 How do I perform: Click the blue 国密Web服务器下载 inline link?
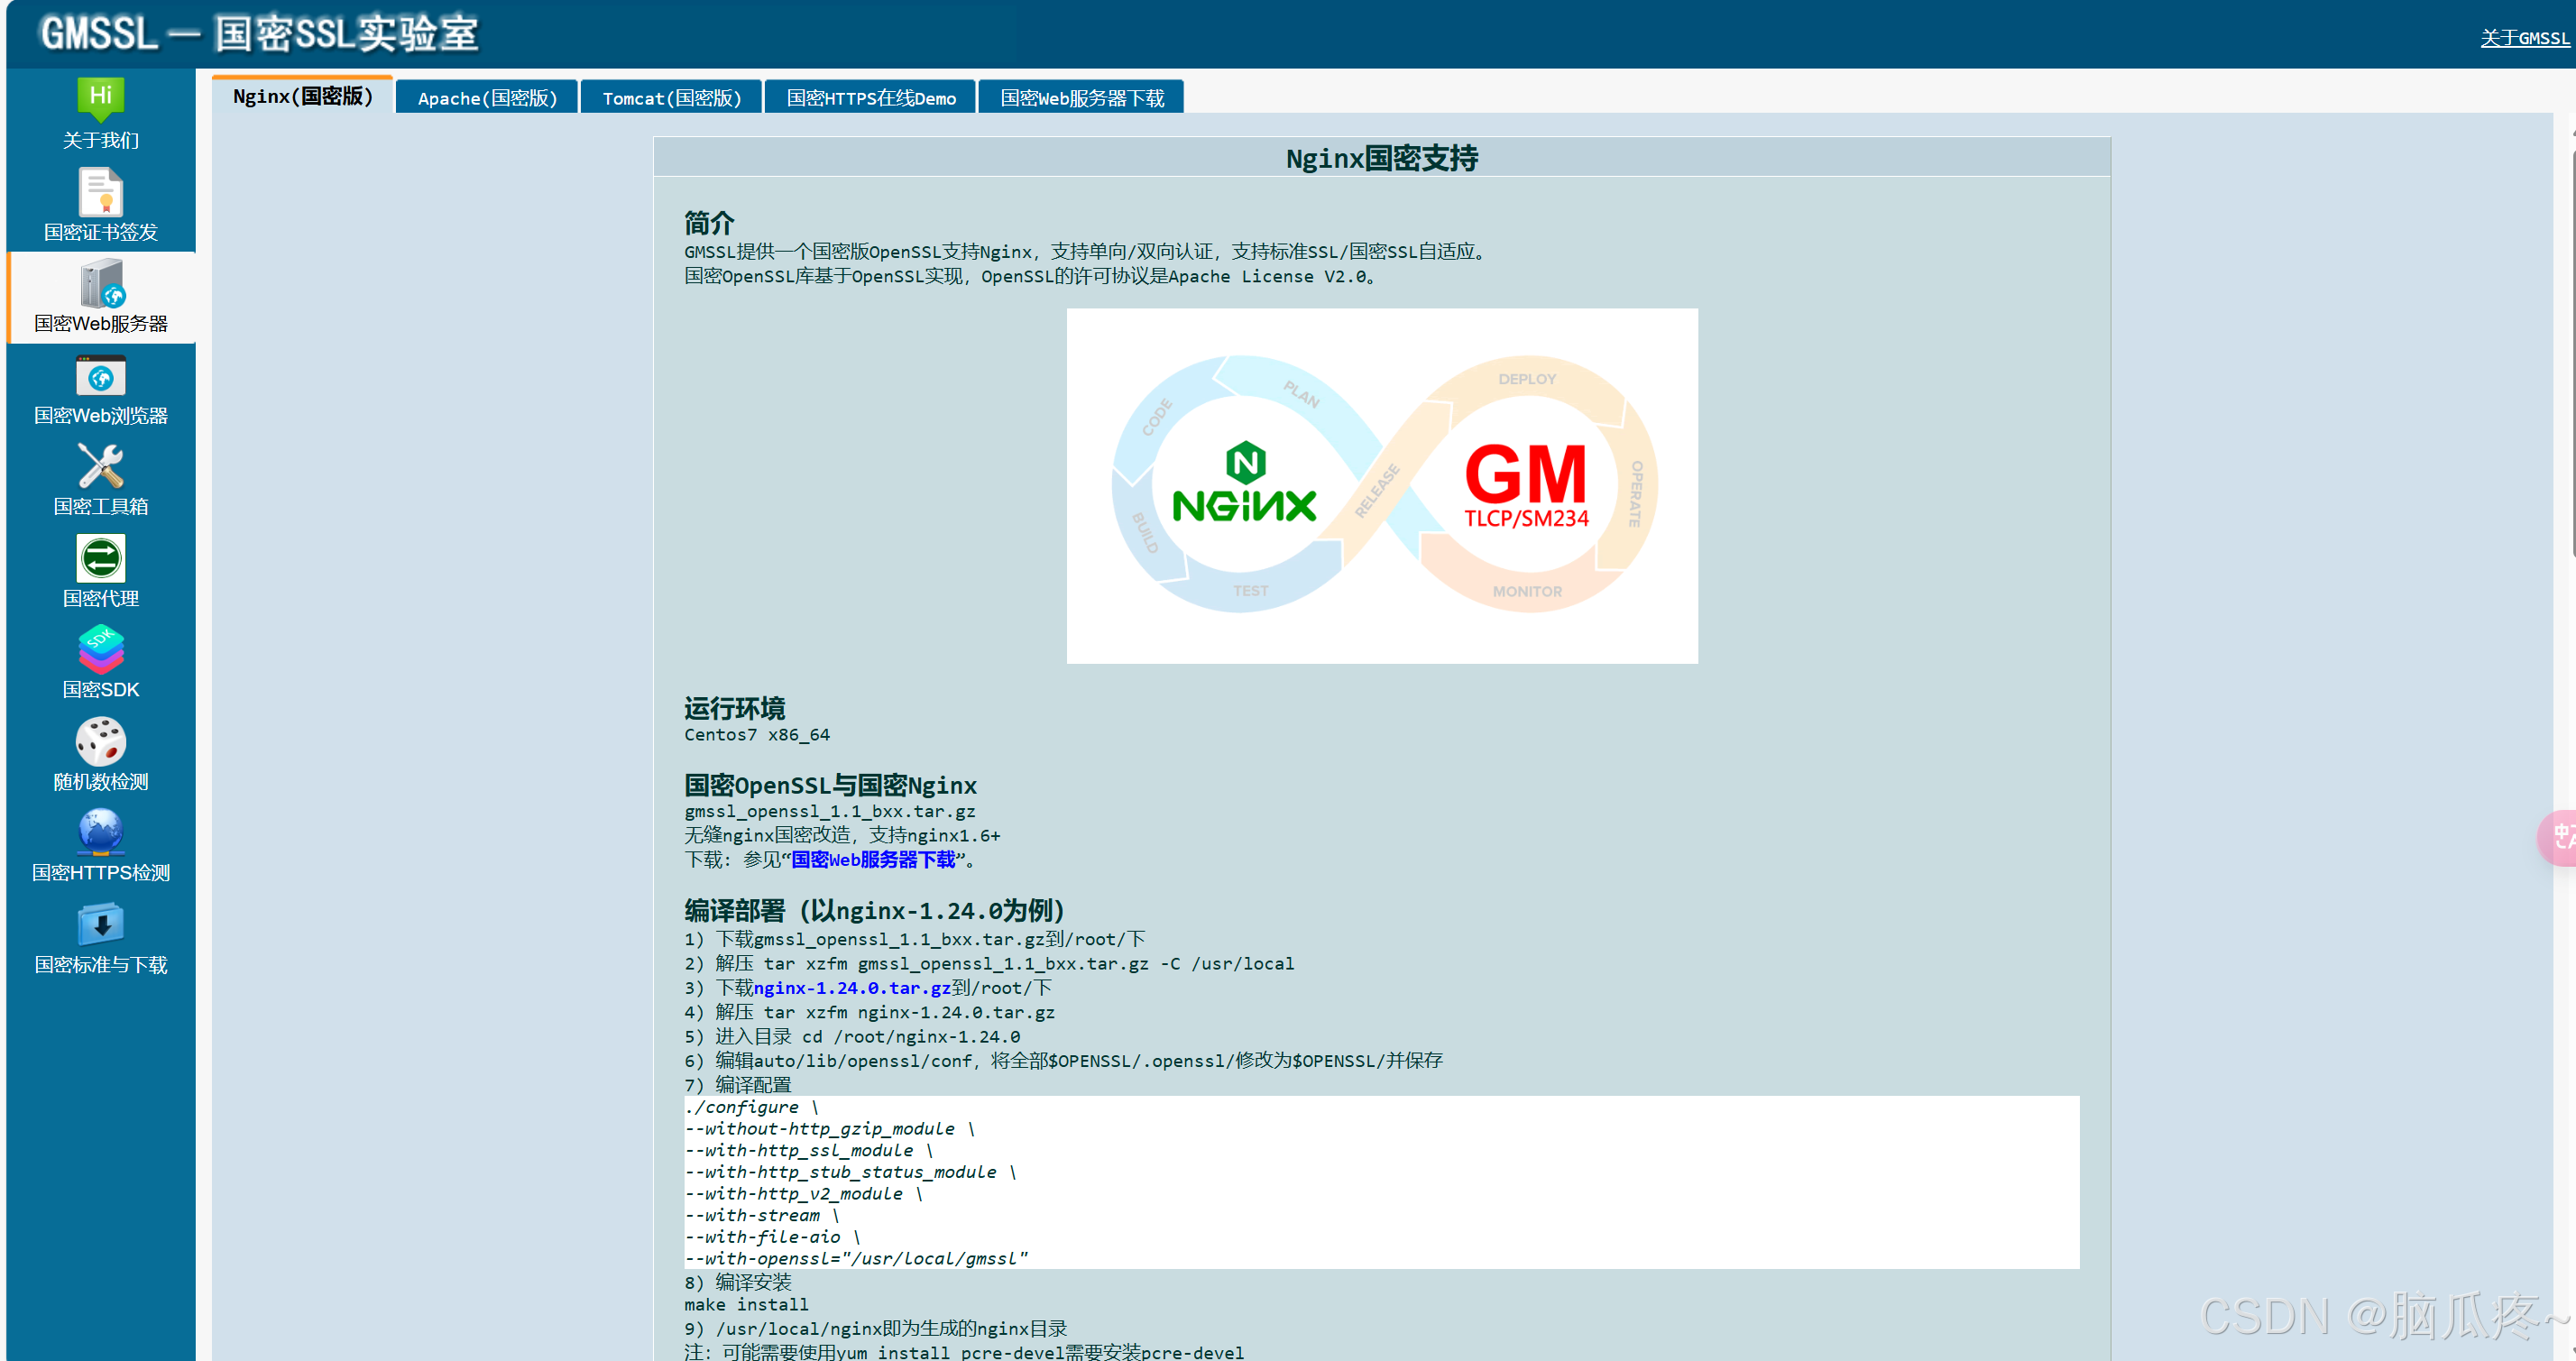coord(872,860)
